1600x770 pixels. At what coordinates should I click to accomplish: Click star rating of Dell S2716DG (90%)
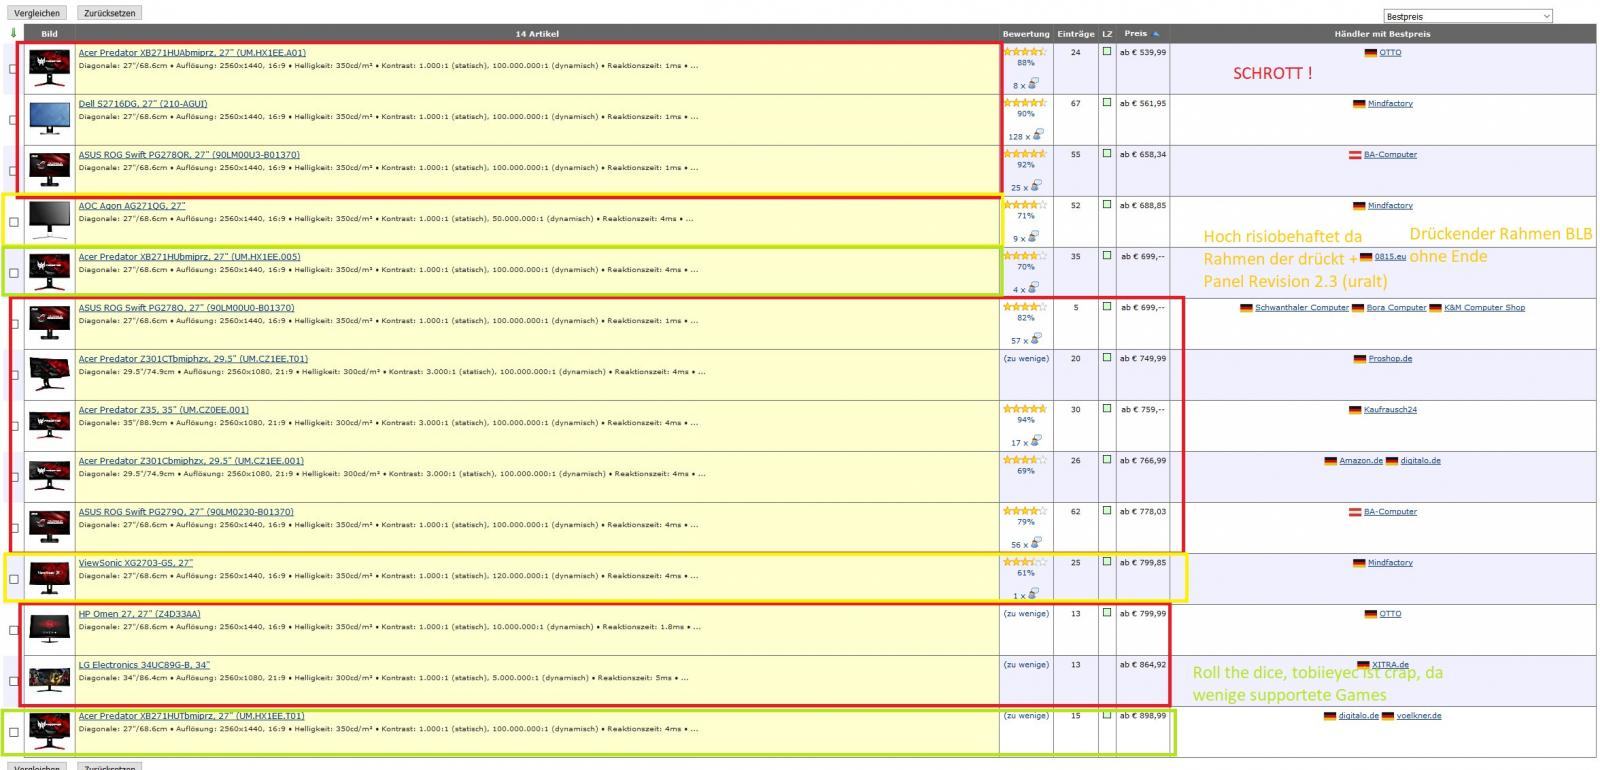(x=1025, y=102)
